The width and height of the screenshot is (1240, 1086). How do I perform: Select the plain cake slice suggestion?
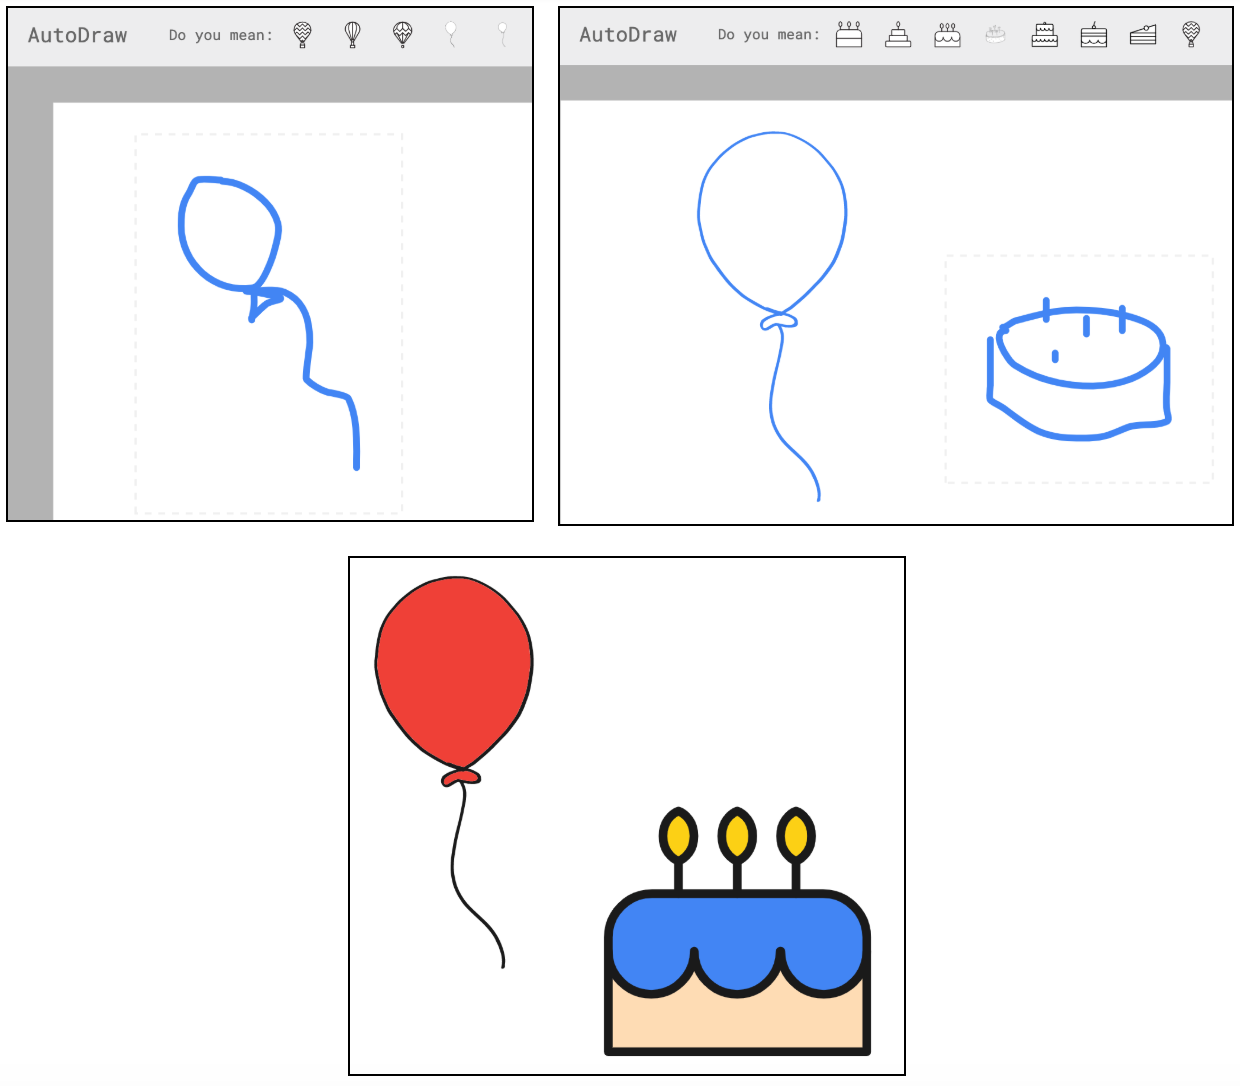click(x=1143, y=35)
